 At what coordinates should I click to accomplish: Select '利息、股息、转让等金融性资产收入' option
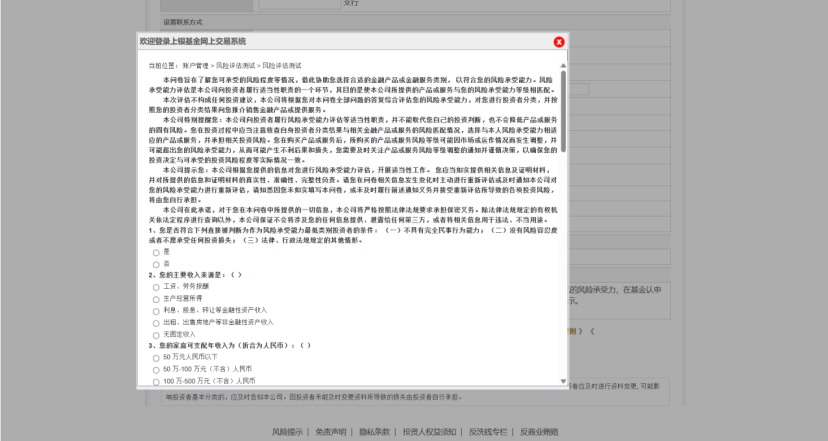point(155,310)
